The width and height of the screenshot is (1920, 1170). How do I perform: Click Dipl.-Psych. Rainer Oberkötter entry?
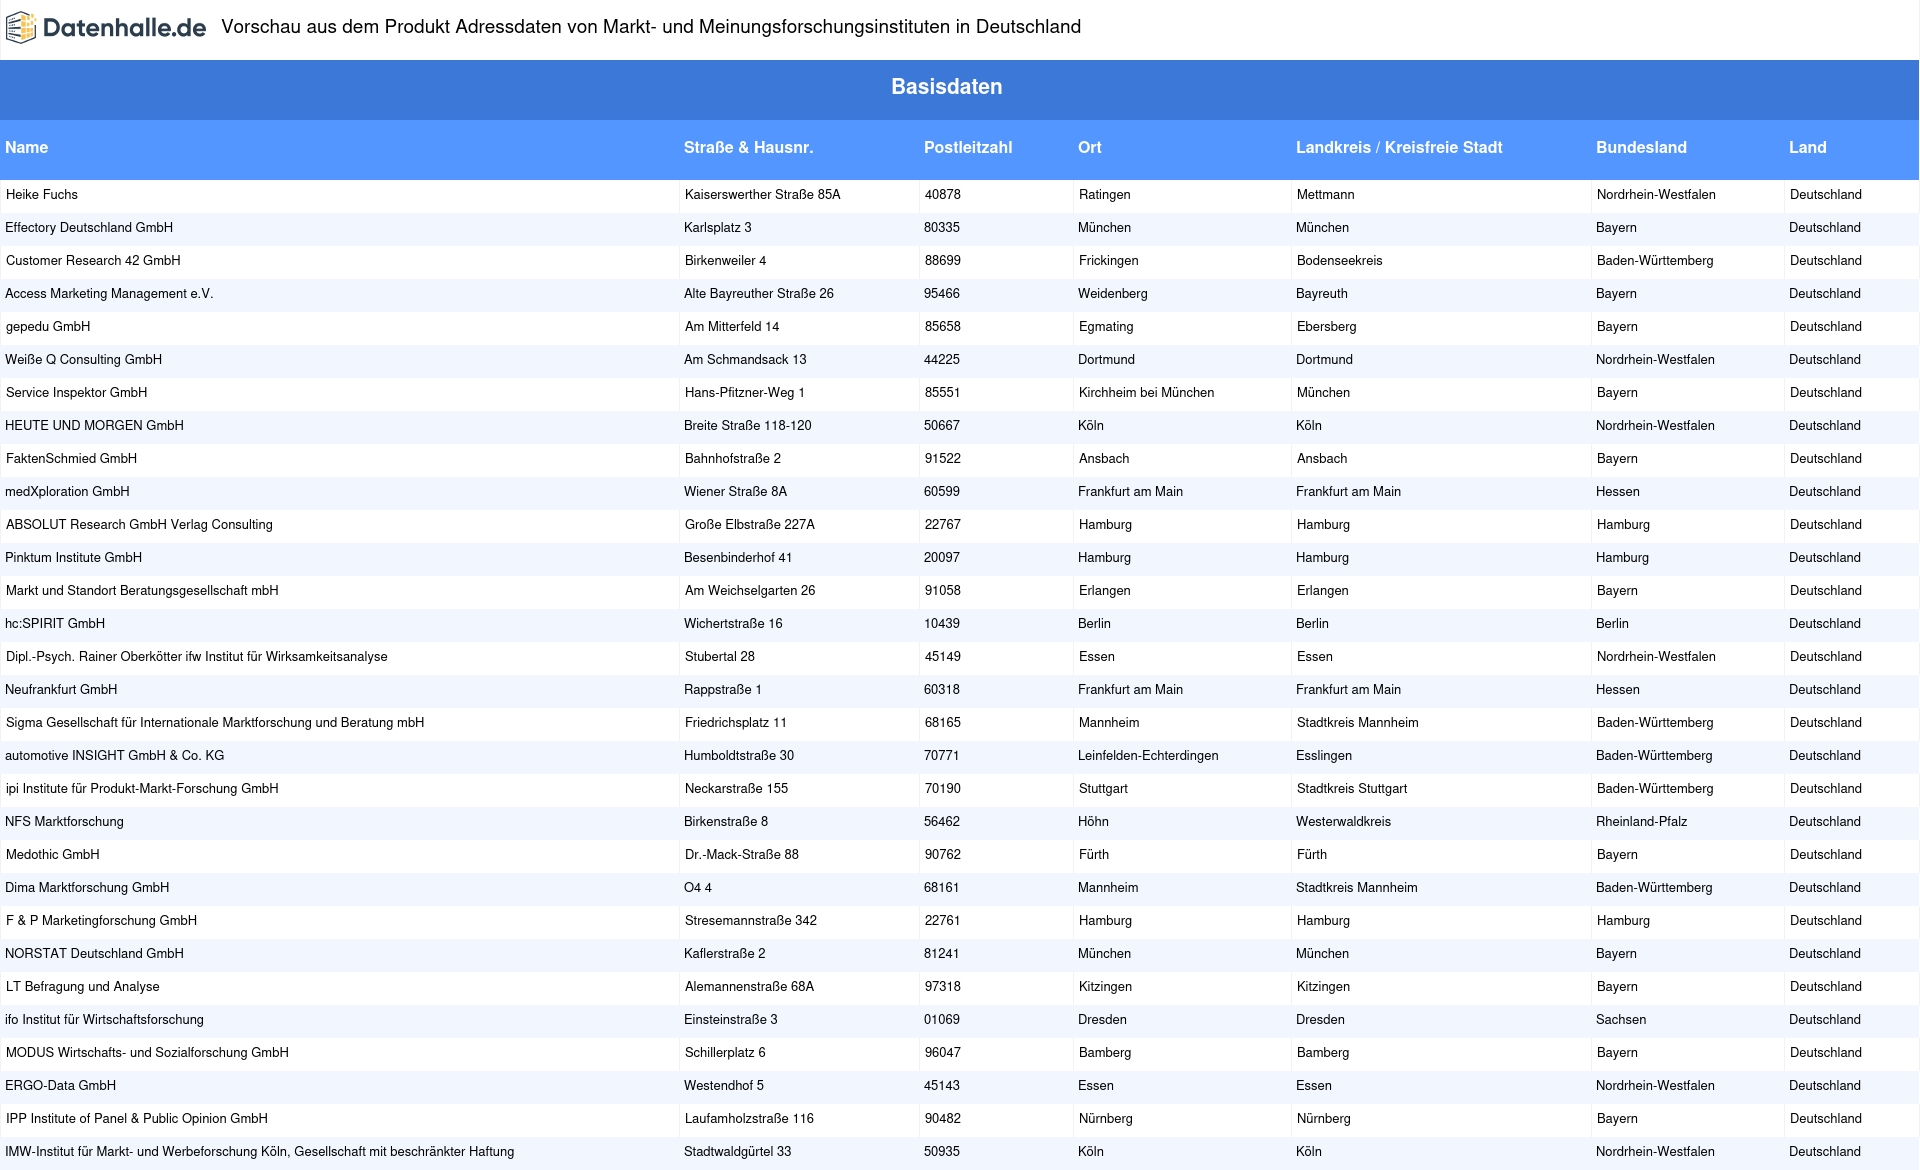pos(196,656)
